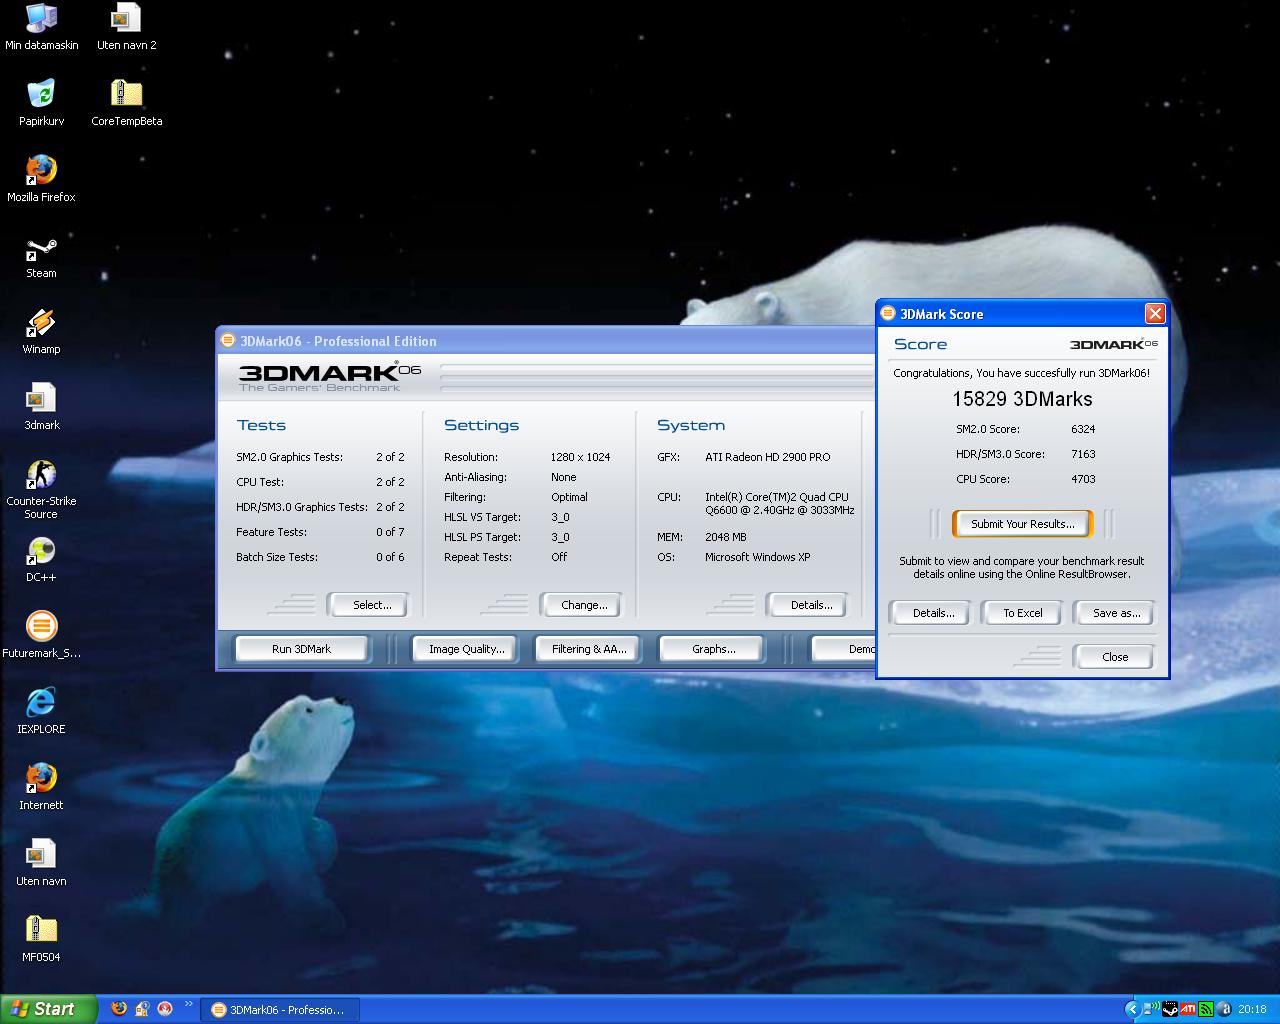Screen dimensions: 1280x1024
Task: Open the Start menu
Action: [x=48, y=1009]
